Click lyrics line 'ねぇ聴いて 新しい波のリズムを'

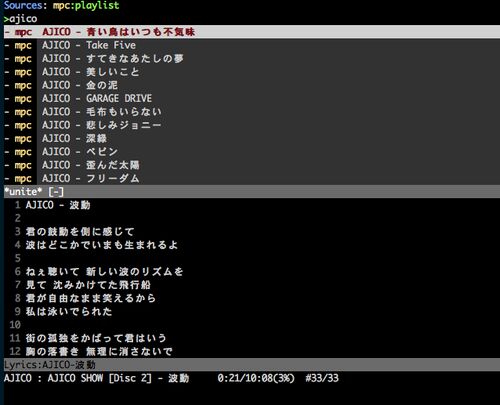[x=104, y=272]
